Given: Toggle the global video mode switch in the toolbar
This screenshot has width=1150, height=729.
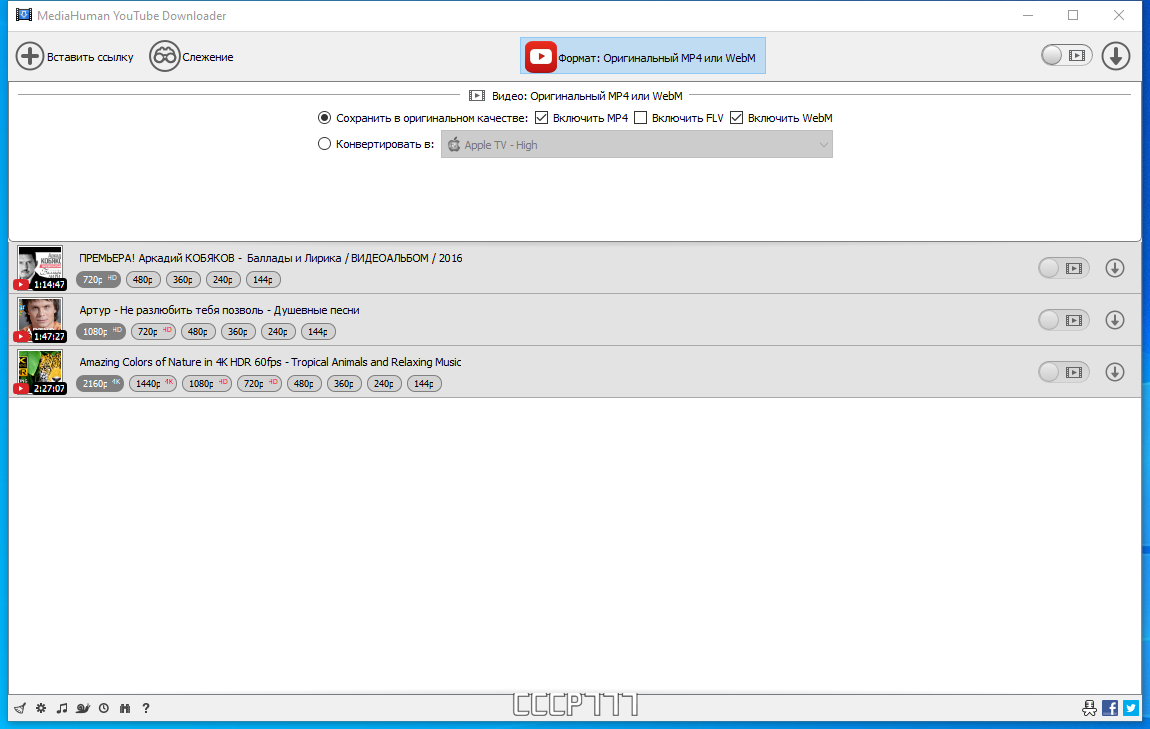Looking at the screenshot, I should tap(1066, 56).
